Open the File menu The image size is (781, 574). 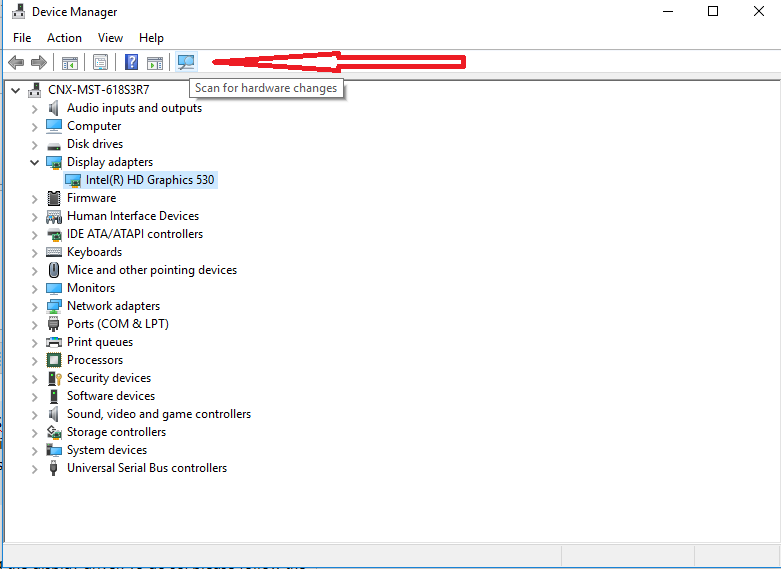click(22, 38)
